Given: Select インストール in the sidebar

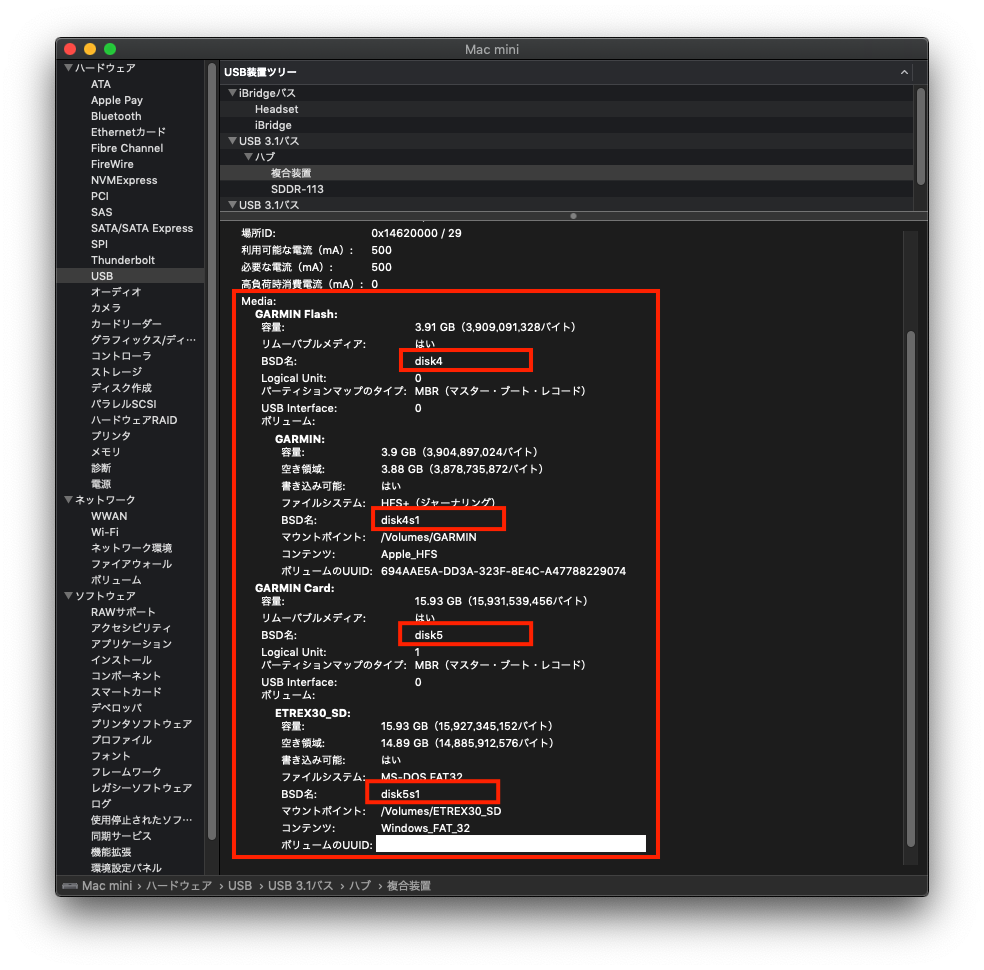Looking at the screenshot, I should (x=121, y=660).
